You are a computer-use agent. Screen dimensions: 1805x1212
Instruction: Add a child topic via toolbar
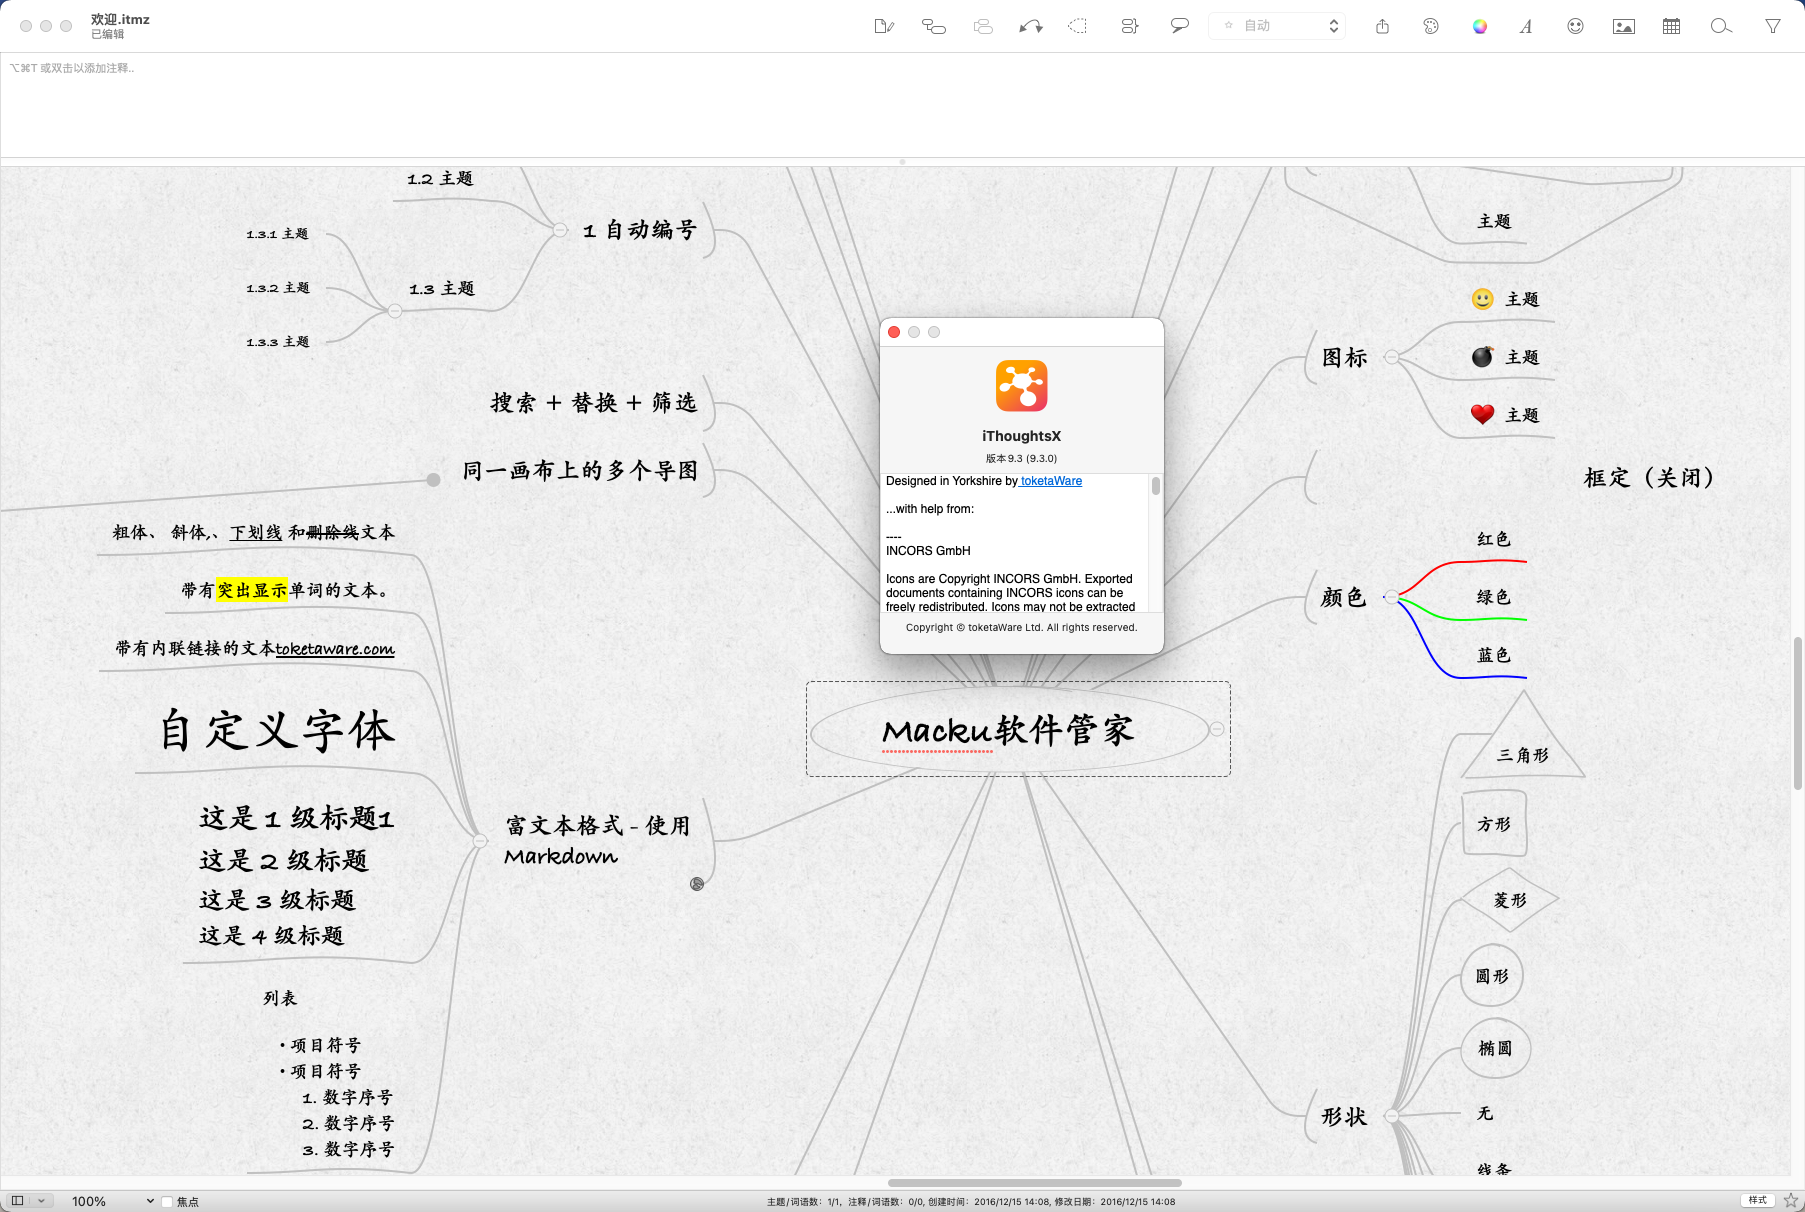(x=933, y=26)
